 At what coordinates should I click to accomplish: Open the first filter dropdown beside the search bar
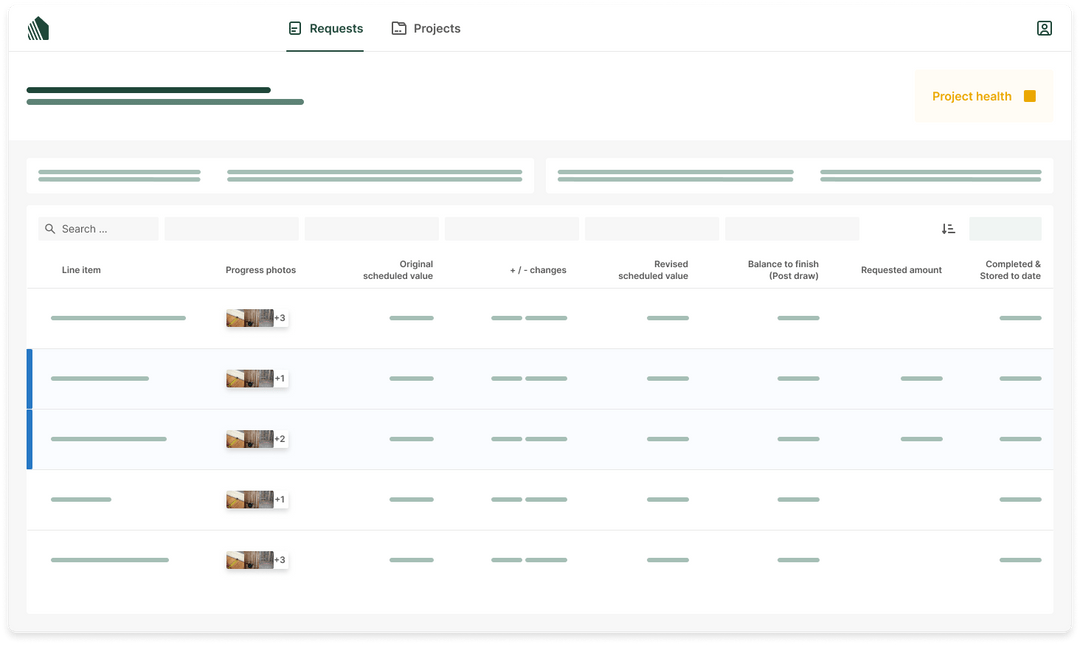pyautogui.click(x=231, y=228)
